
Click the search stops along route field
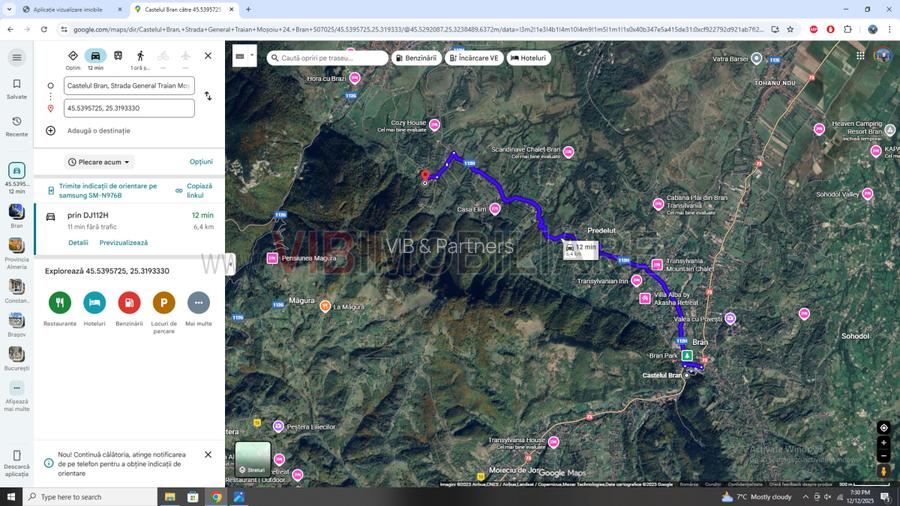click(328, 58)
